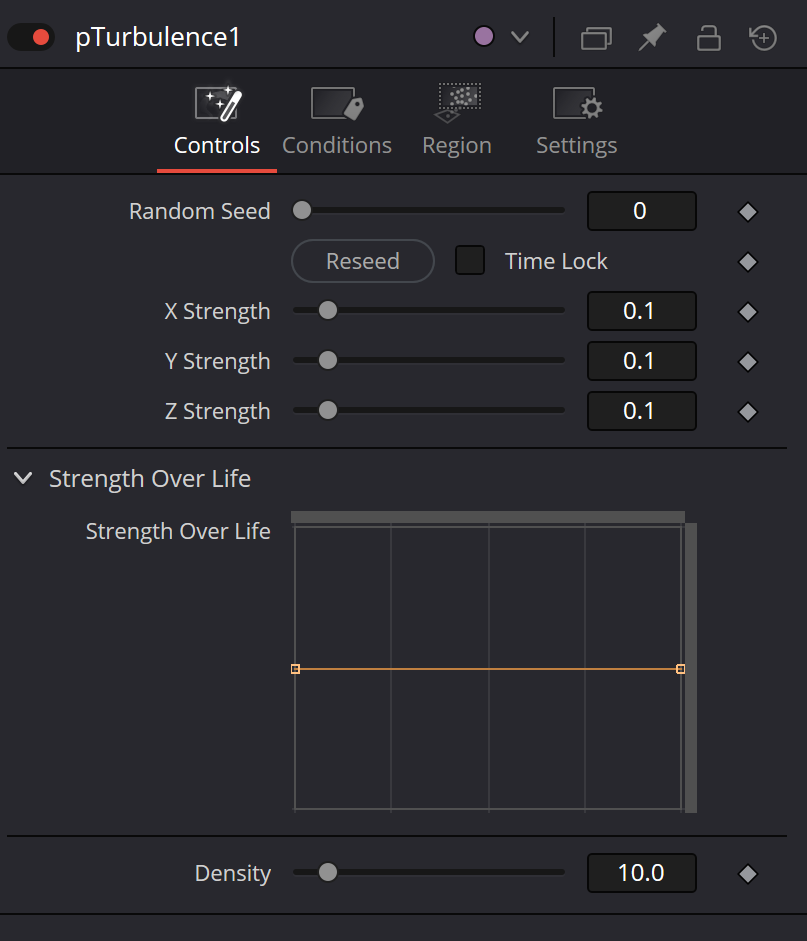Pin the pTurbulence1 inspector panel
This screenshot has height=941, width=807.
(x=652, y=37)
